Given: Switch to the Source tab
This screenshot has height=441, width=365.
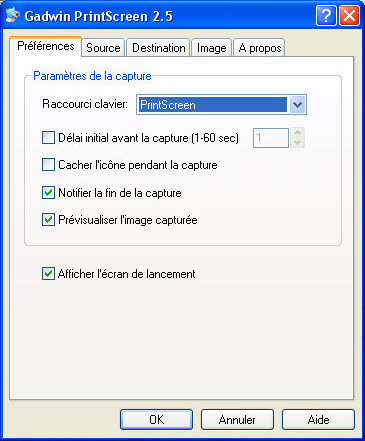Looking at the screenshot, I should (x=103, y=48).
